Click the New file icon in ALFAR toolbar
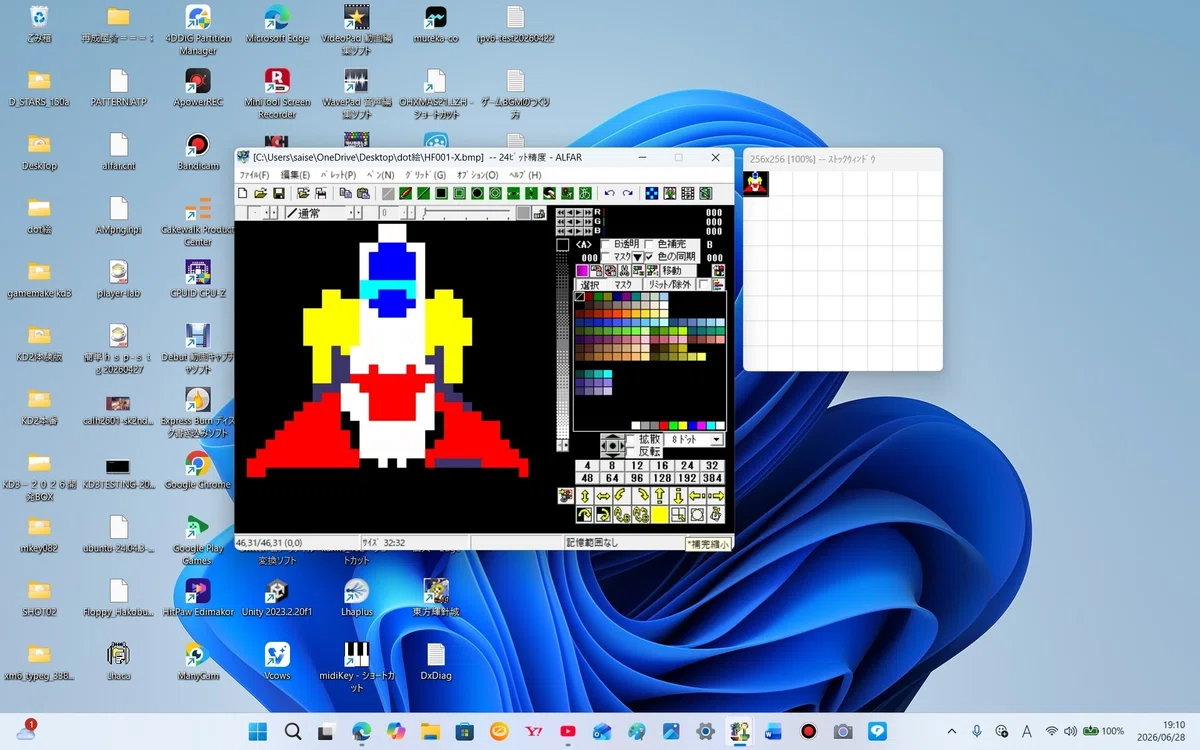This screenshot has height=750, width=1200. click(x=242, y=193)
